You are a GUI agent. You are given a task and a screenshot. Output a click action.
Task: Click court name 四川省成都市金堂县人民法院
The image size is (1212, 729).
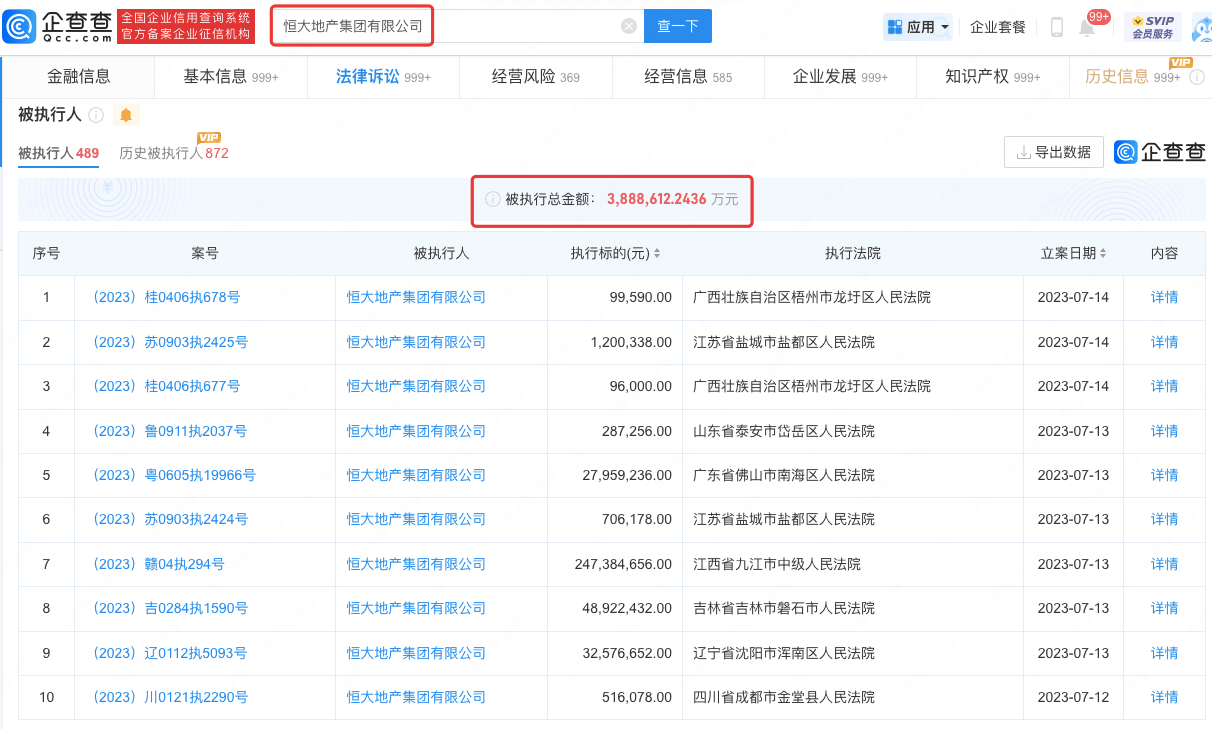784,697
